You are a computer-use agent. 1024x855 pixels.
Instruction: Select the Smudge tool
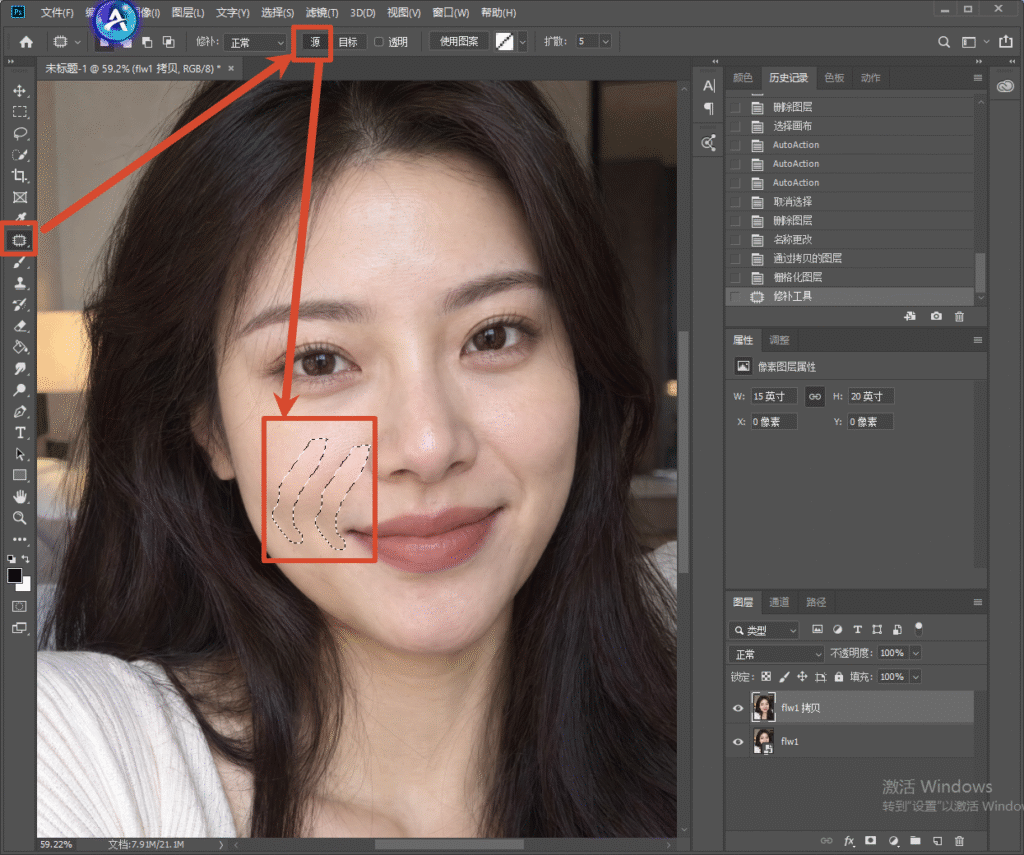[20, 368]
